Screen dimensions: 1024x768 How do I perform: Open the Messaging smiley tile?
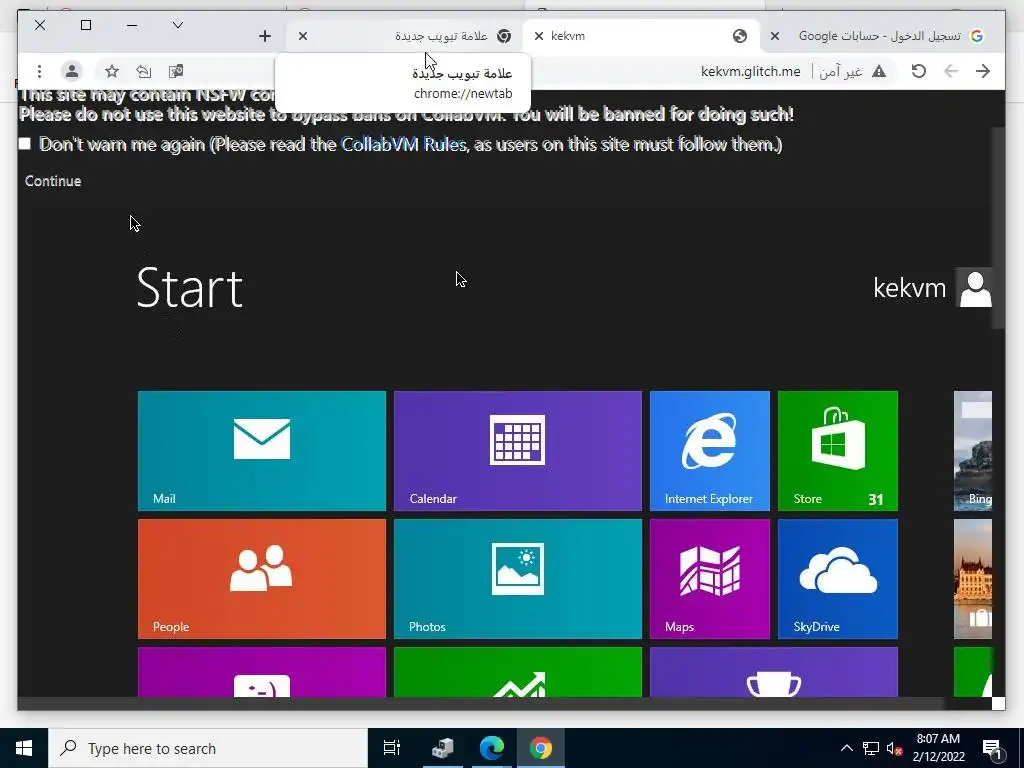tap(262, 672)
